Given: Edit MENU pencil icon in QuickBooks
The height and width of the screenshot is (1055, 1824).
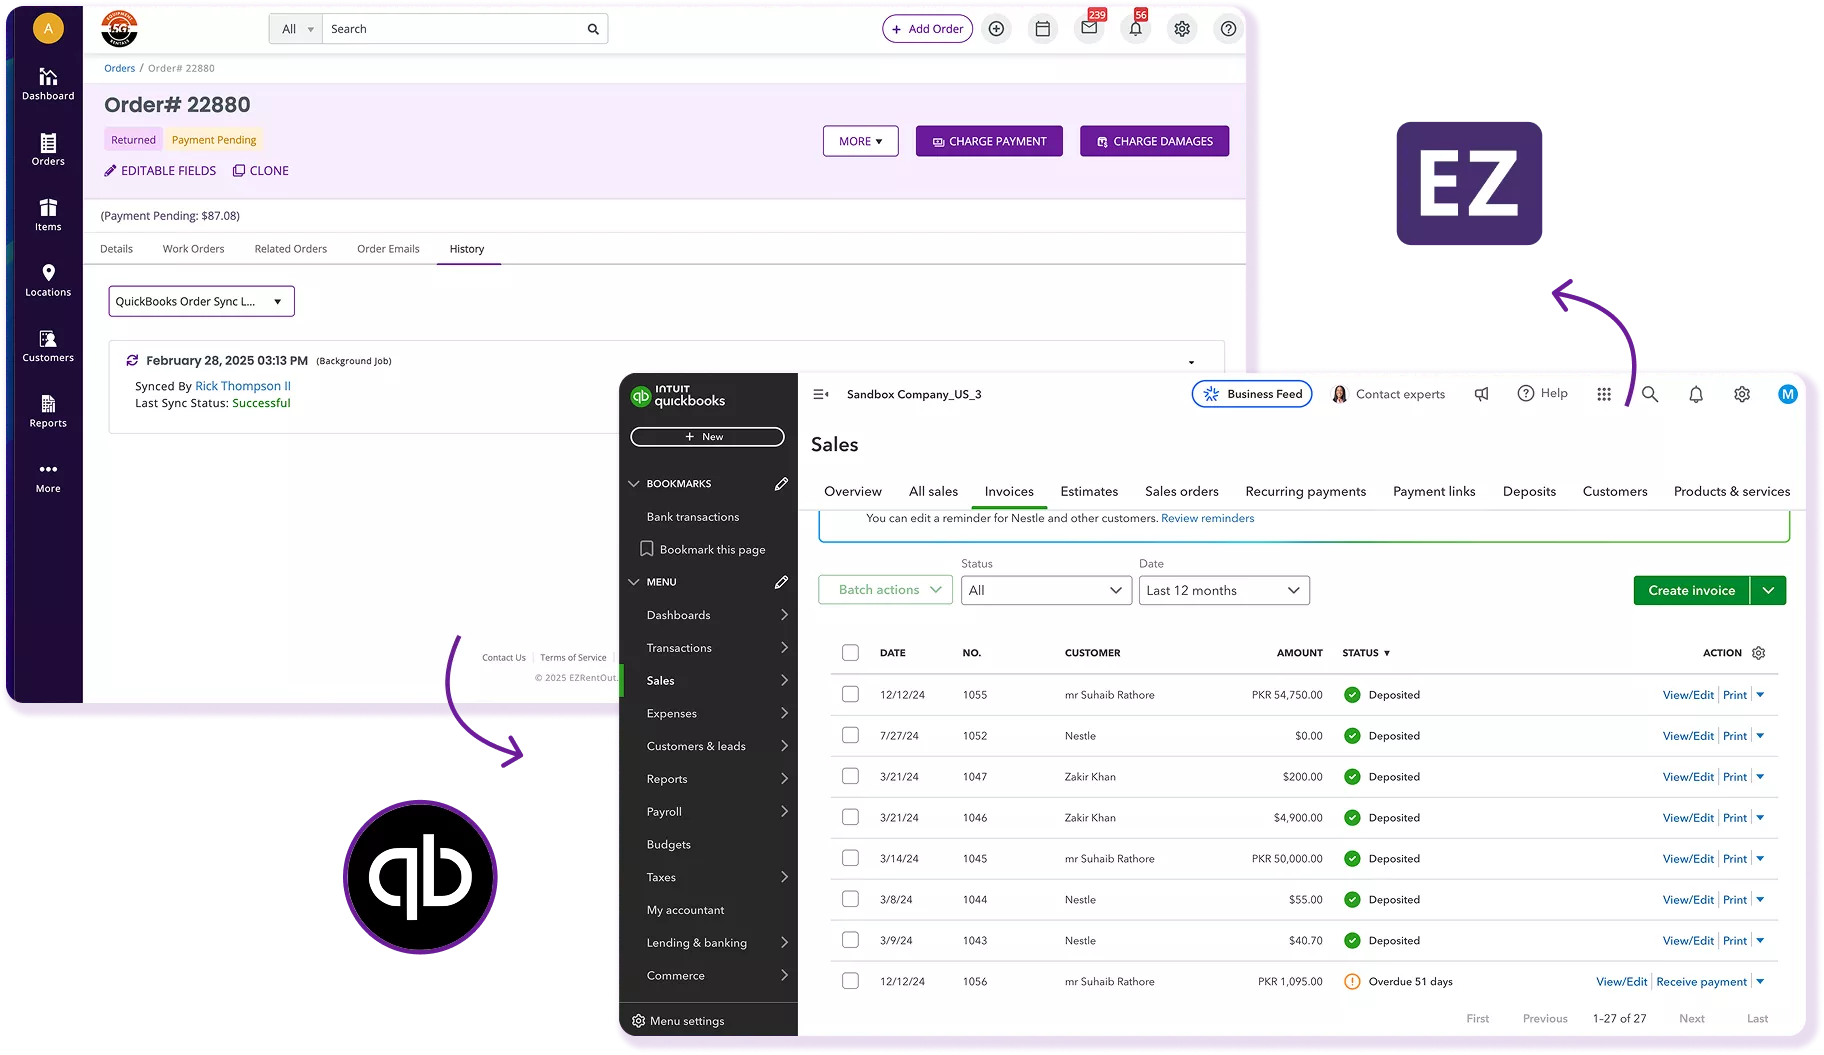Looking at the screenshot, I should [781, 582].
